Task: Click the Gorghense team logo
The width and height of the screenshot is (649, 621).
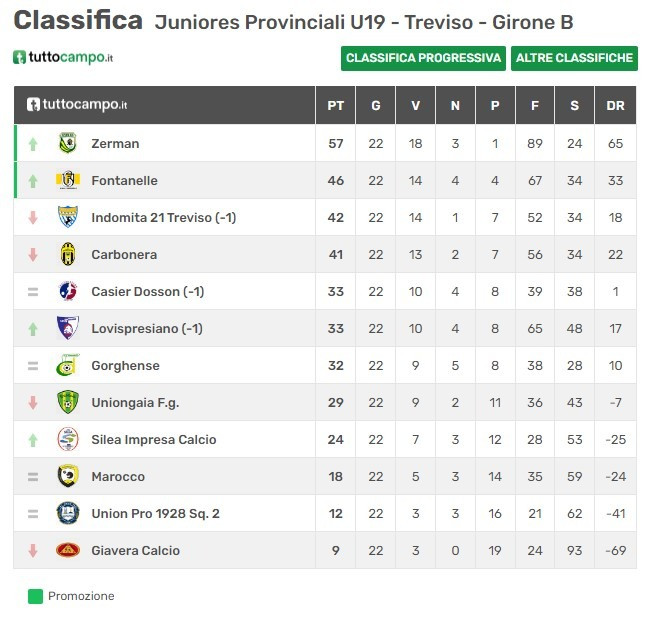Action: (x=67, y=365)
